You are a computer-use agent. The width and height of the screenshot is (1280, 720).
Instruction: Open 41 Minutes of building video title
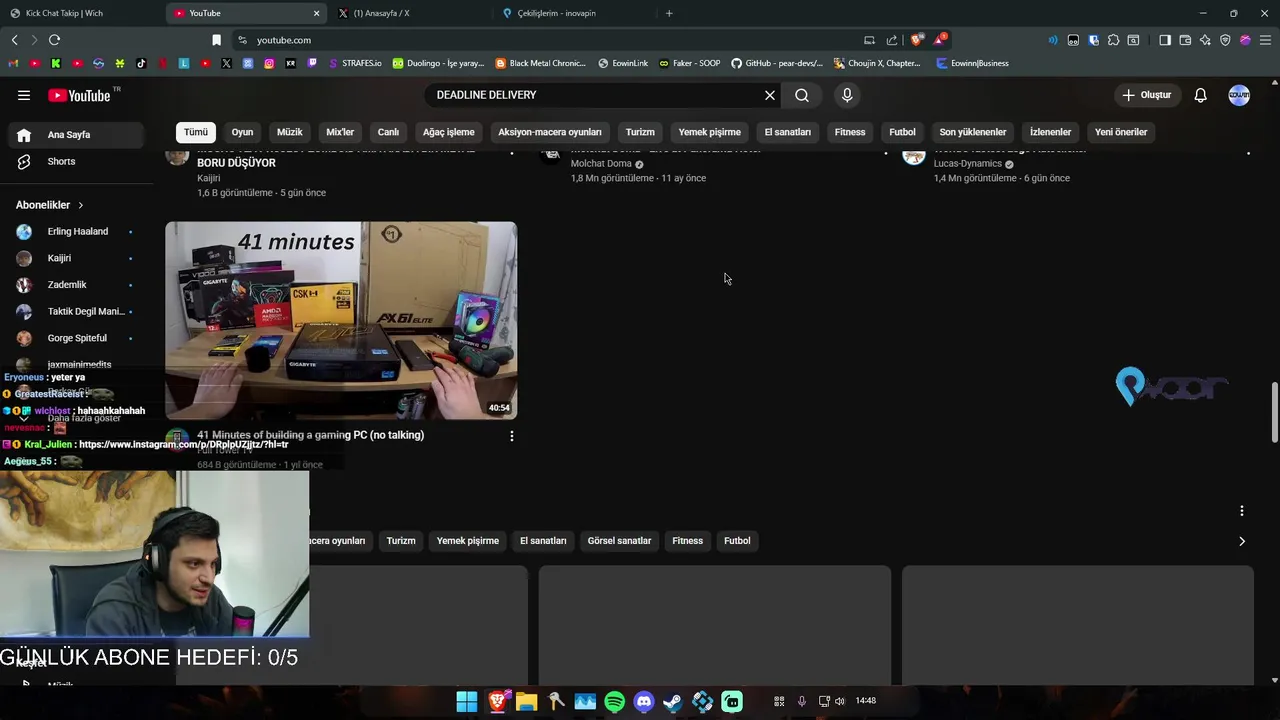(310, 435)
